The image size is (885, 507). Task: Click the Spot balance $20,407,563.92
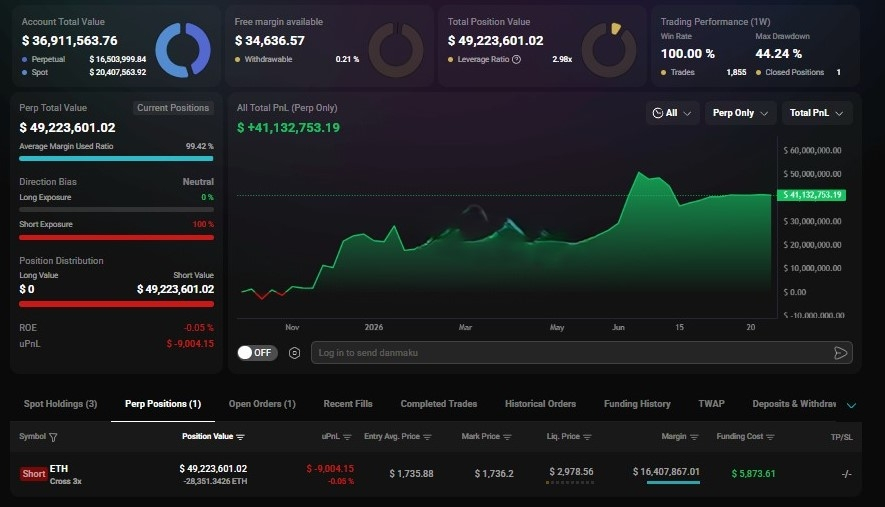(x=117, y=72)
